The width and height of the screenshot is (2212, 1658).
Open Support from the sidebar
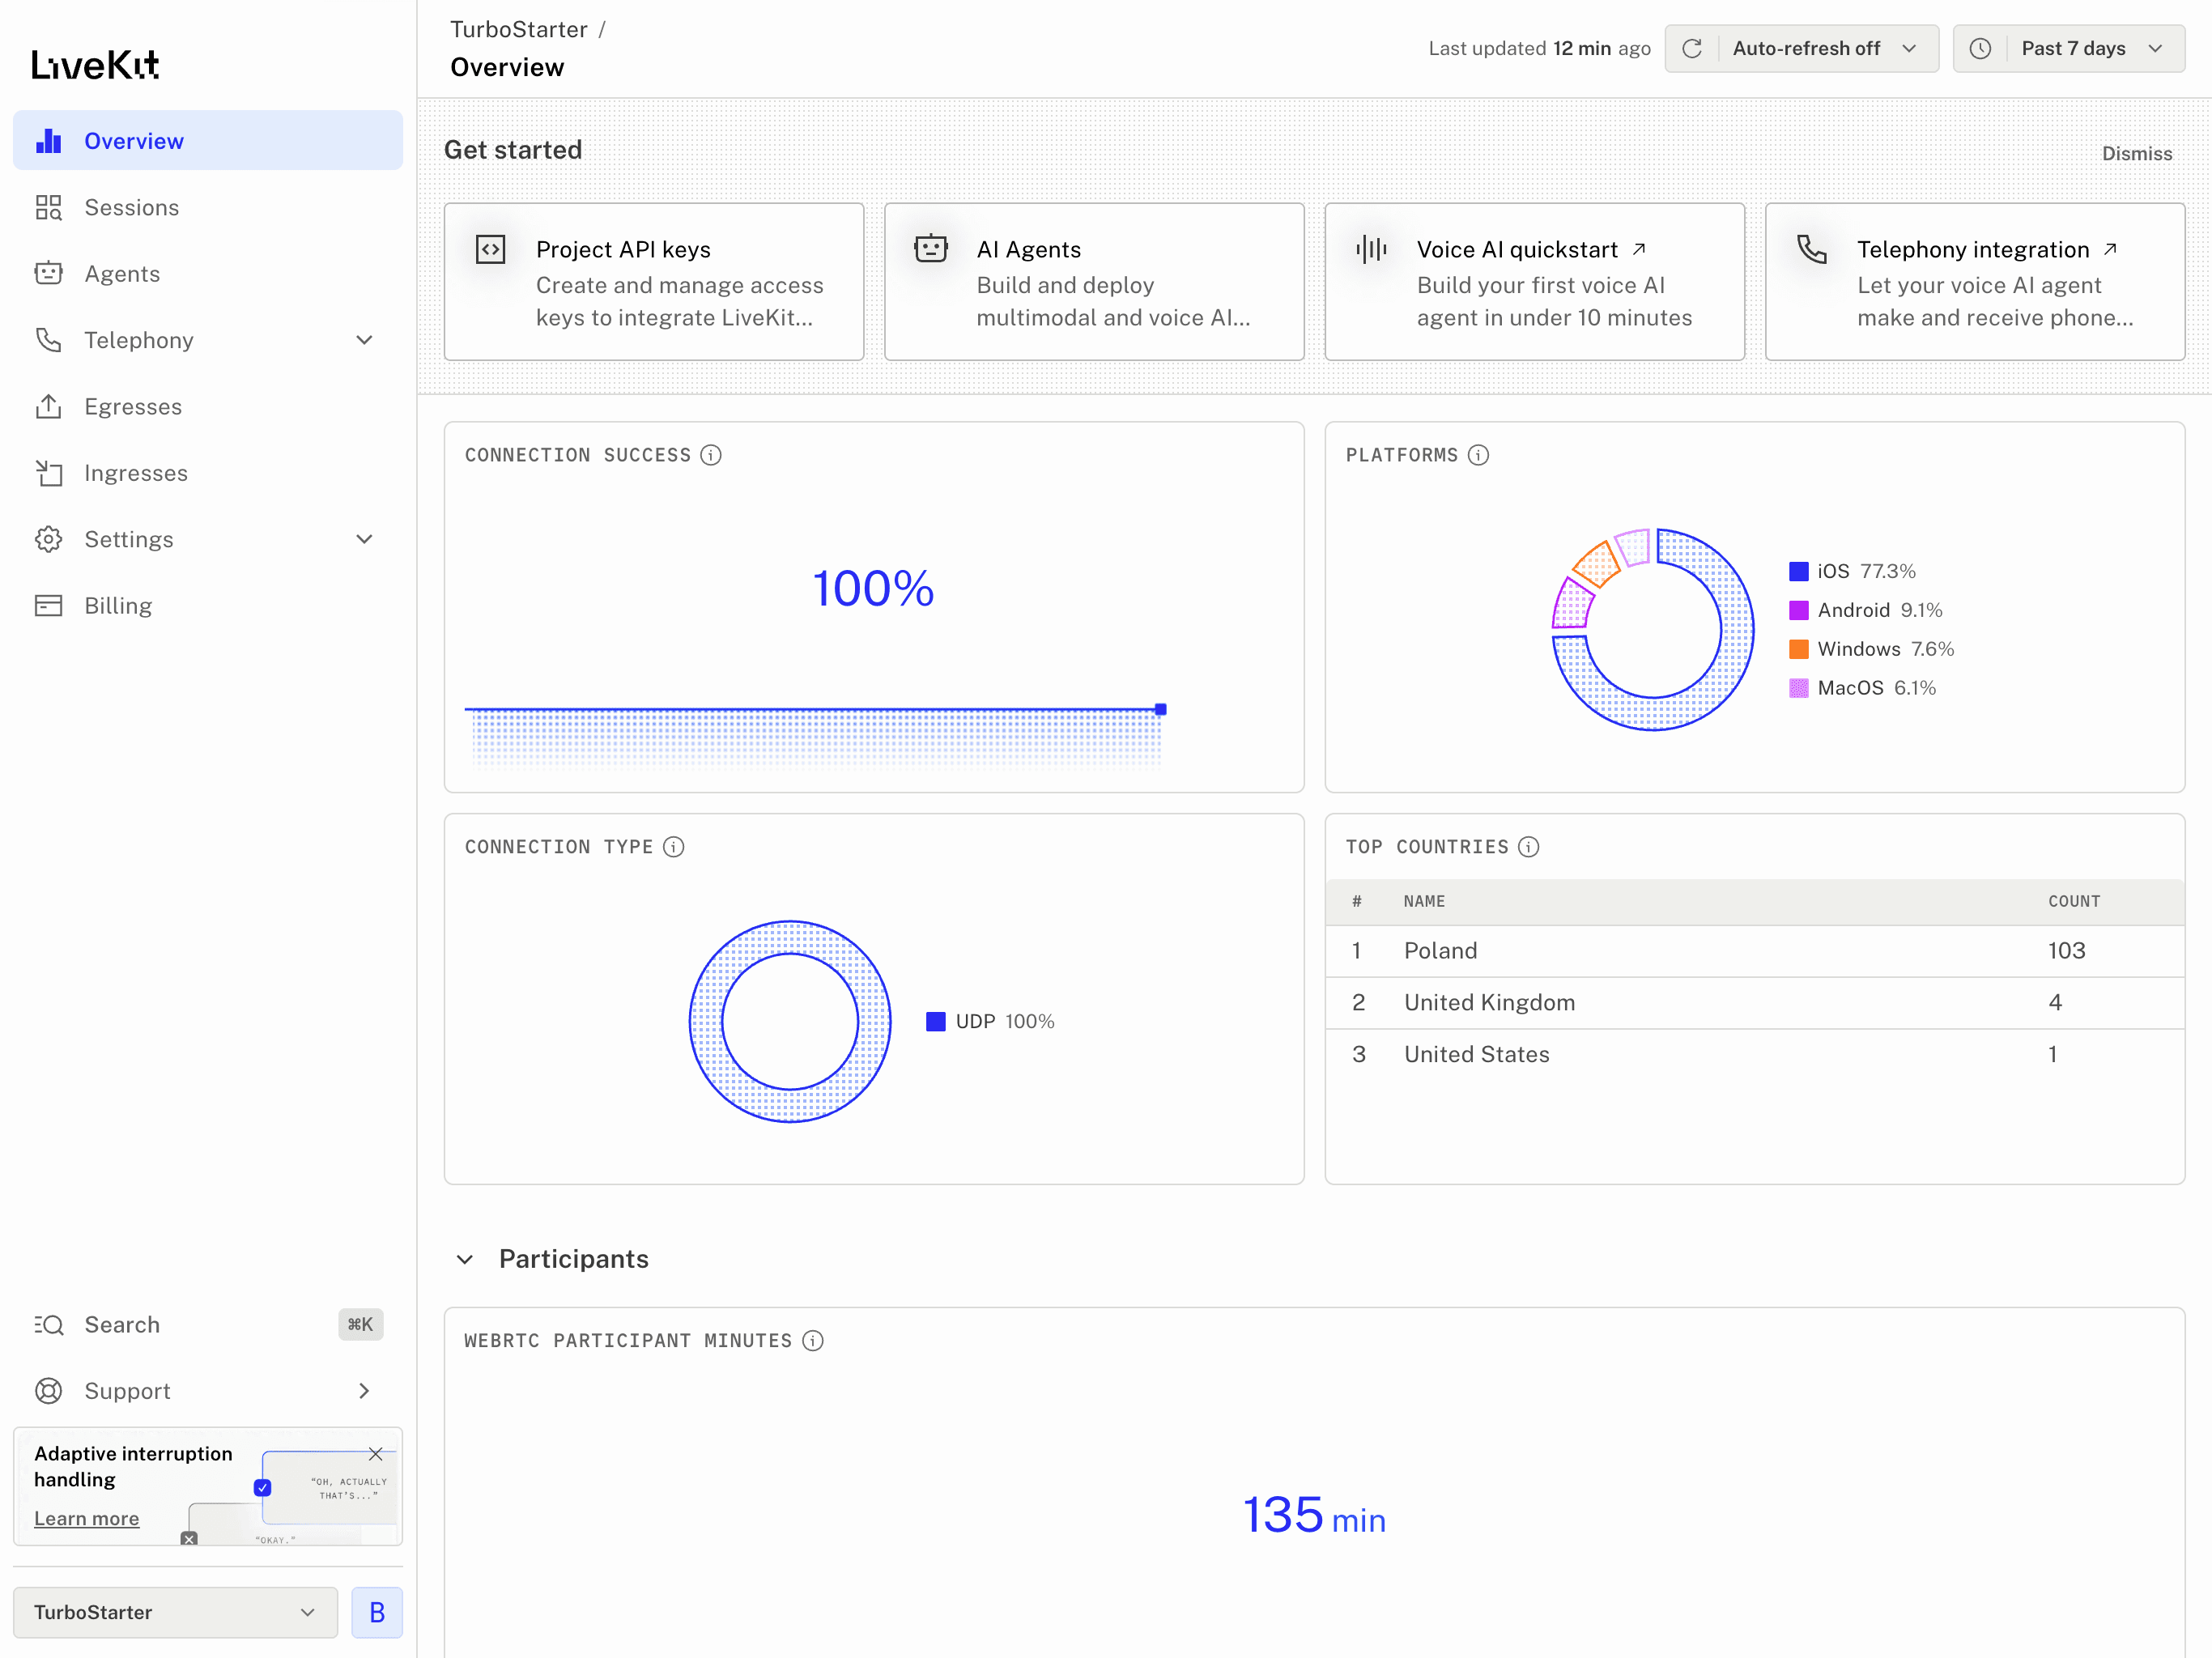(x=127, y=1390)
